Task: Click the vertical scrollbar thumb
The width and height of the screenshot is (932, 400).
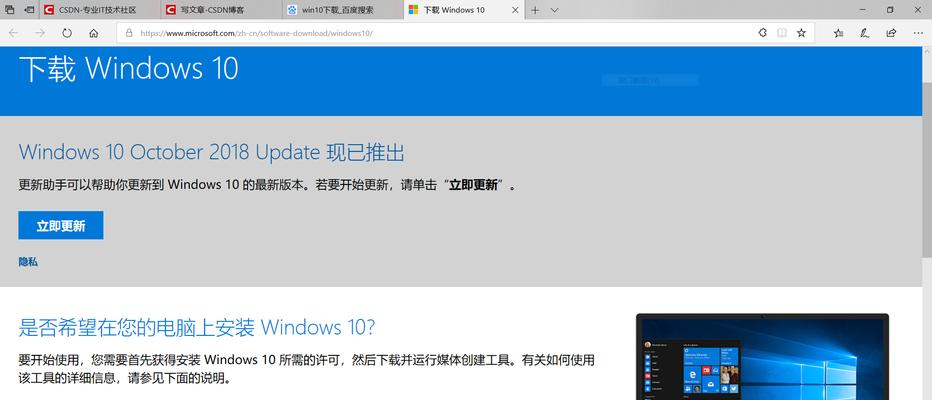Action: 927,170
